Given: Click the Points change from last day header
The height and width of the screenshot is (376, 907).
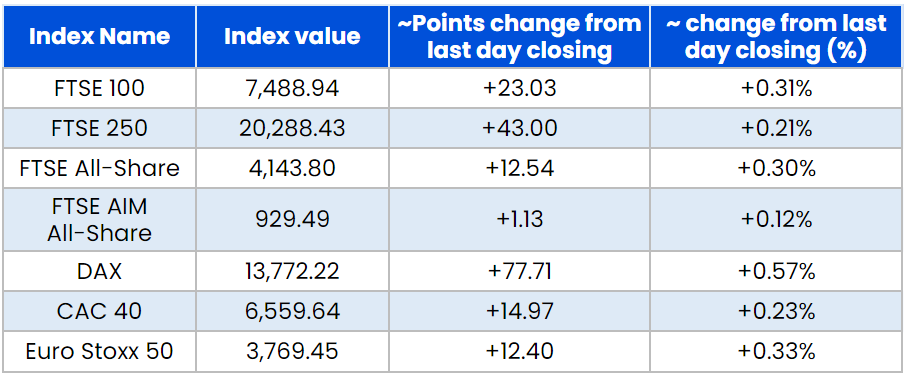Looking at the screenshot, I should 519,36.
